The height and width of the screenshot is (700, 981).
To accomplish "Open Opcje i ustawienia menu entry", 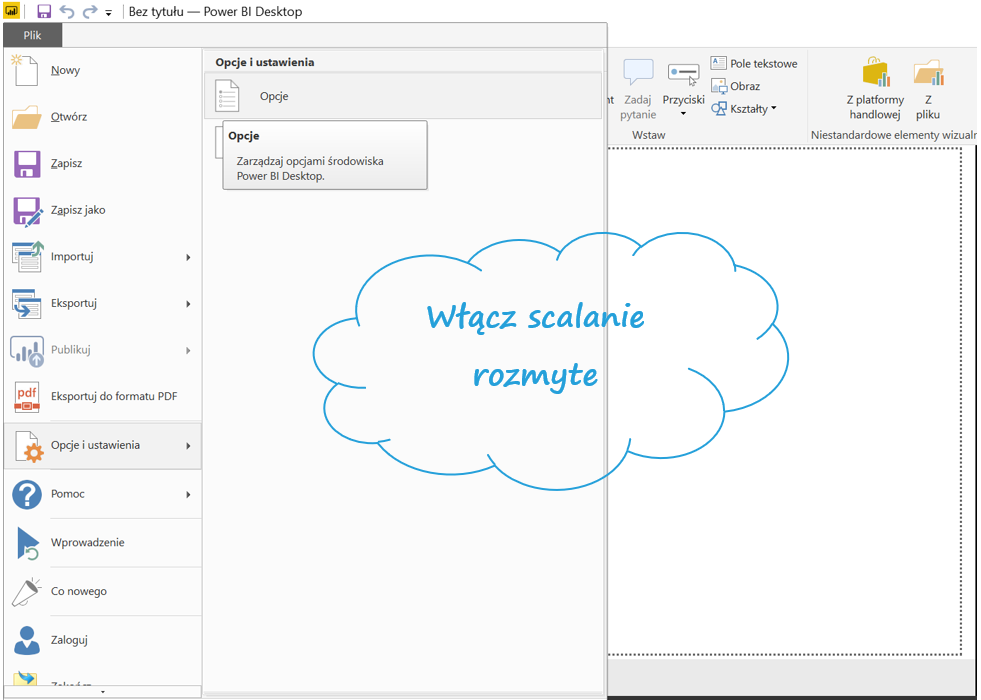I will point(95,445).
